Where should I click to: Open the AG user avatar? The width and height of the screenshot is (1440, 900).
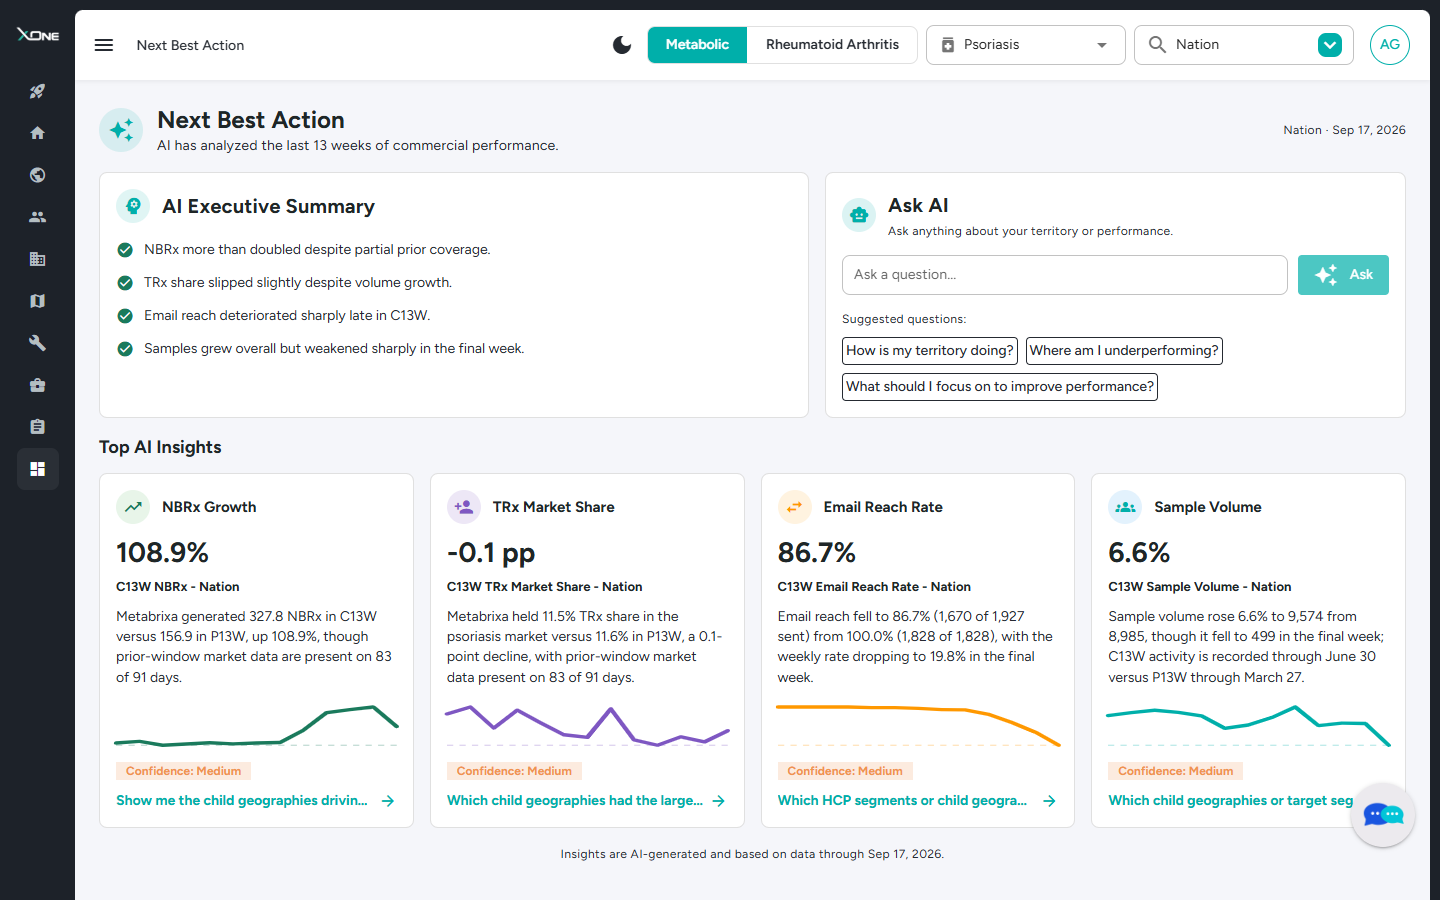[1390, 45]
